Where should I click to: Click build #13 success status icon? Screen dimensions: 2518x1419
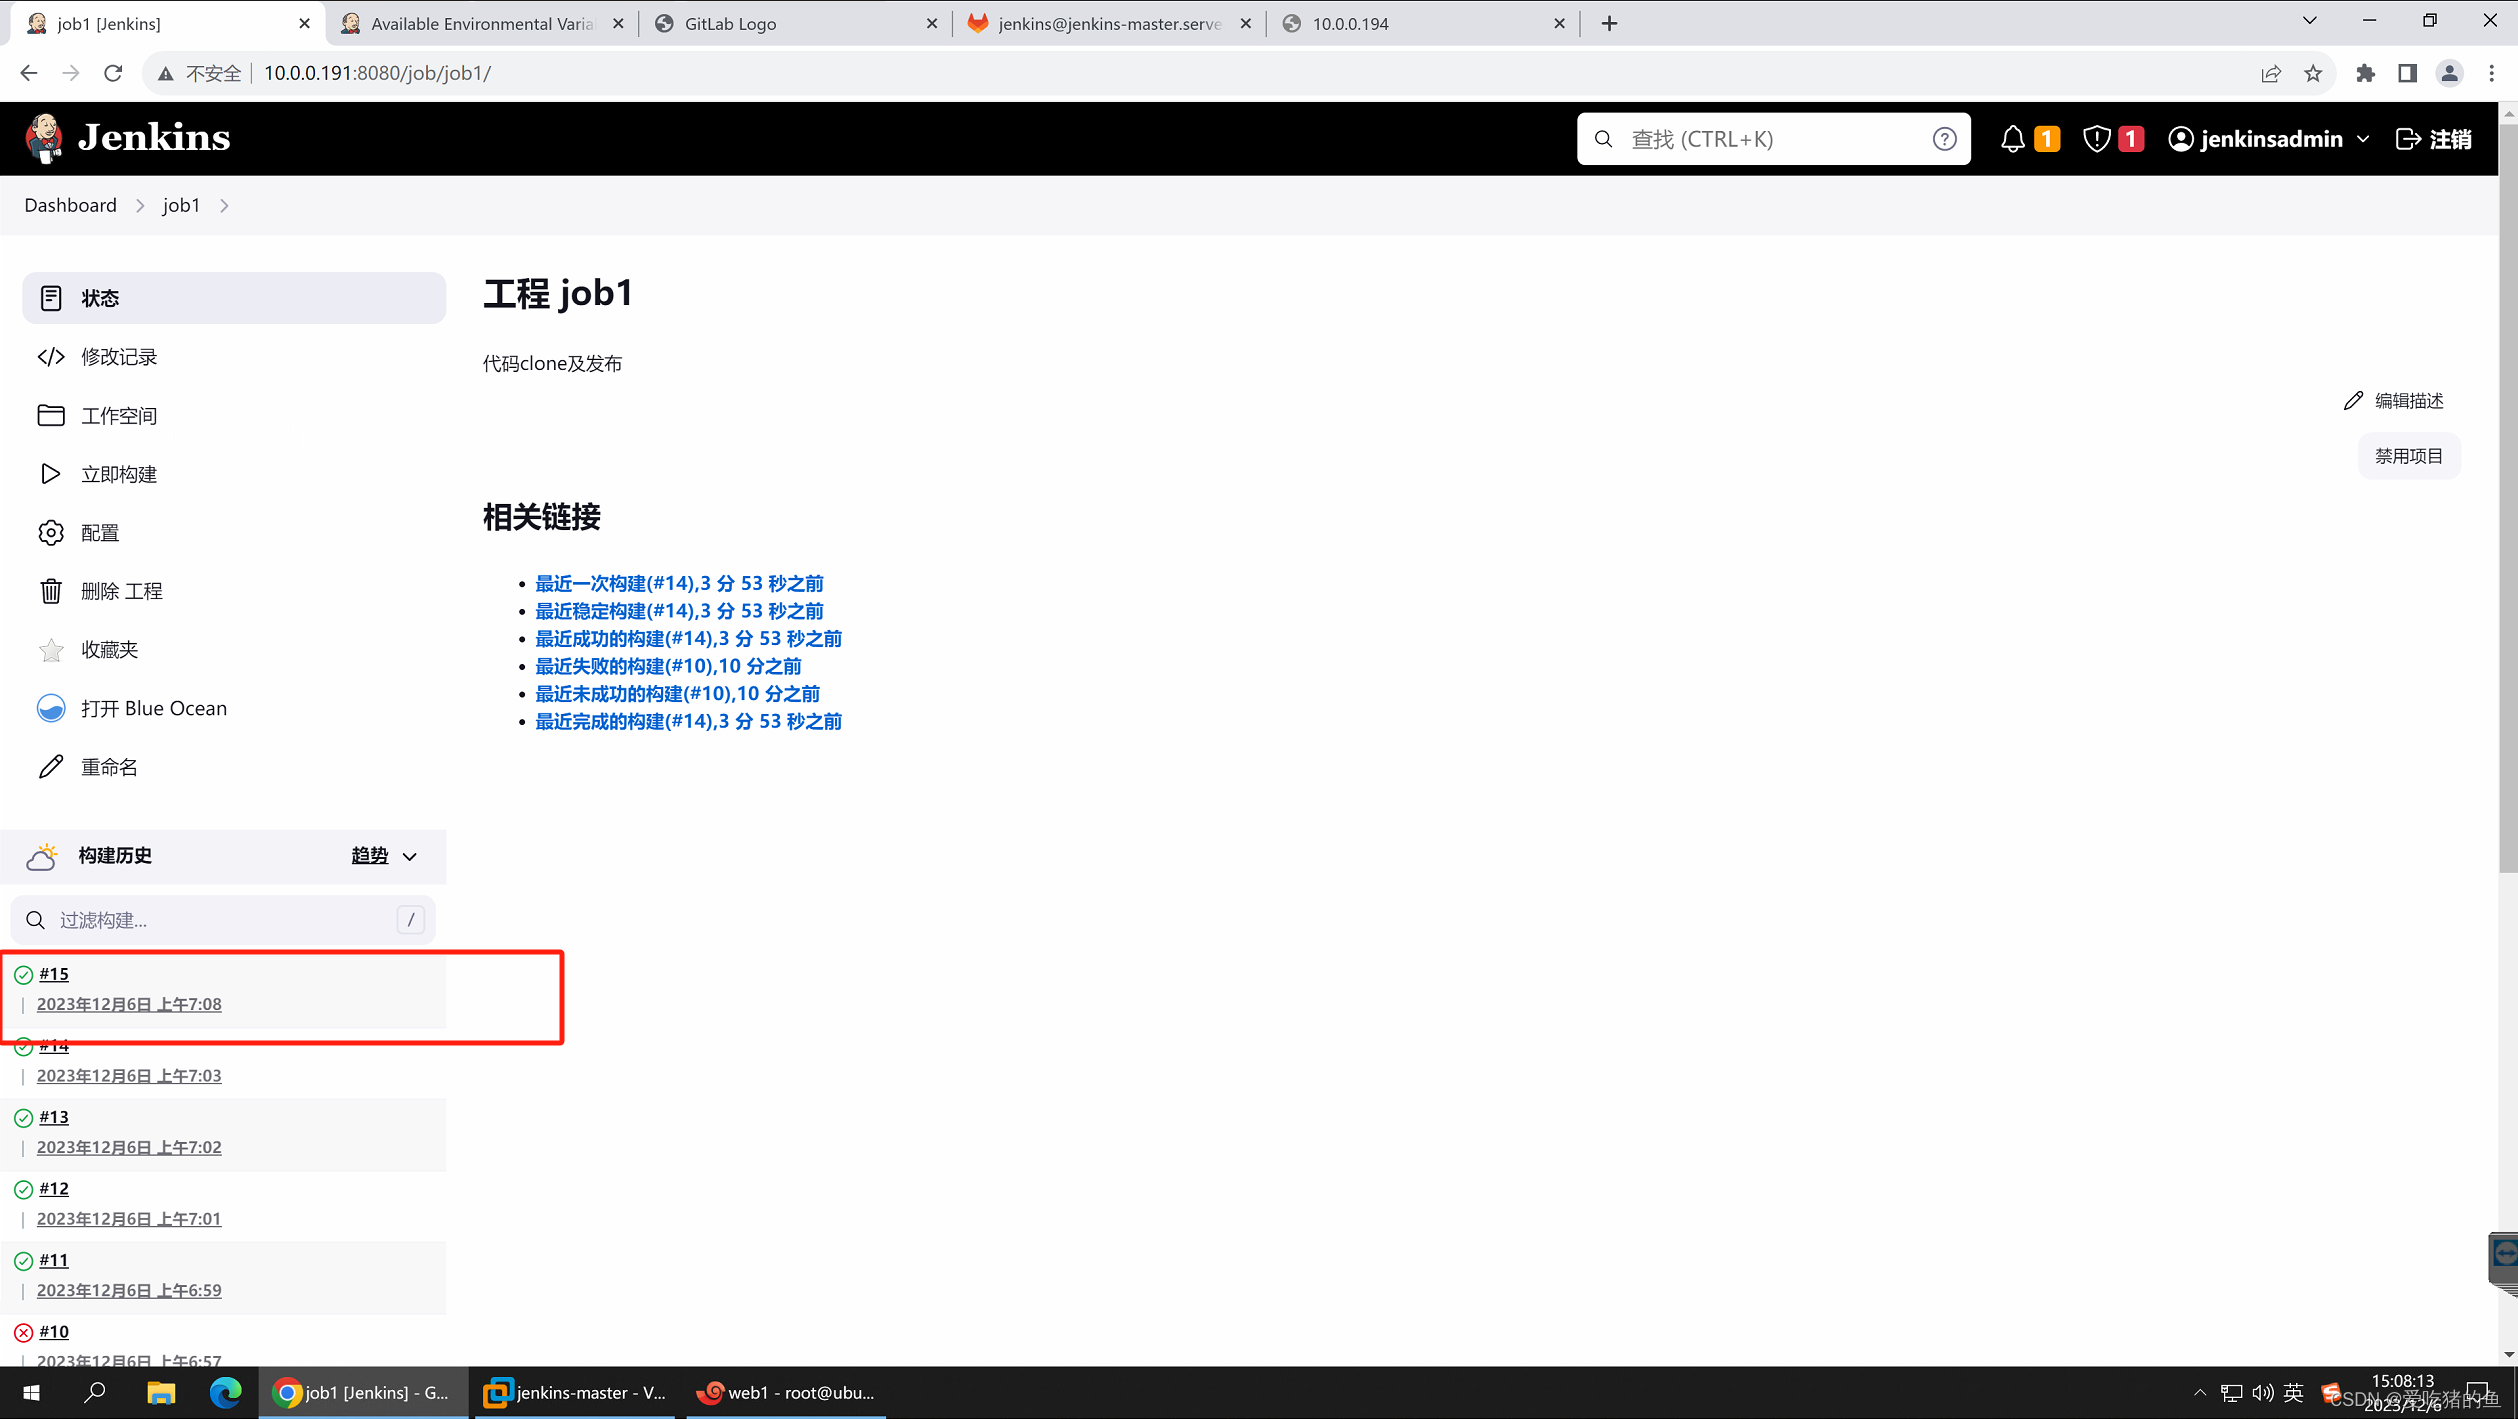23,1118
